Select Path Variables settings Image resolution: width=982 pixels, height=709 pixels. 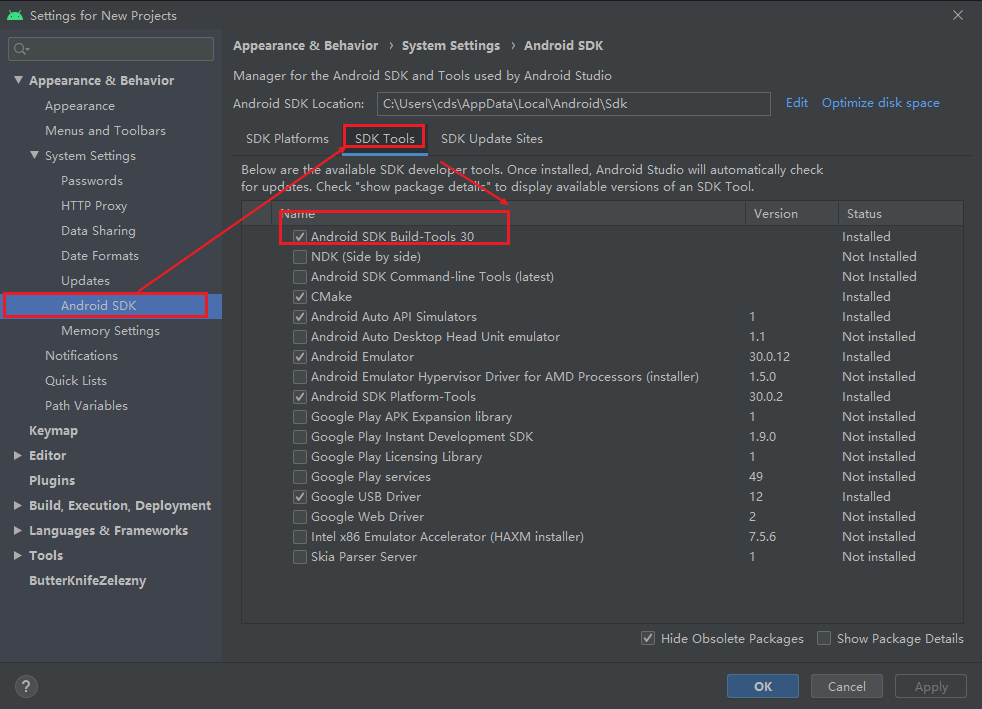pos(86,406)
